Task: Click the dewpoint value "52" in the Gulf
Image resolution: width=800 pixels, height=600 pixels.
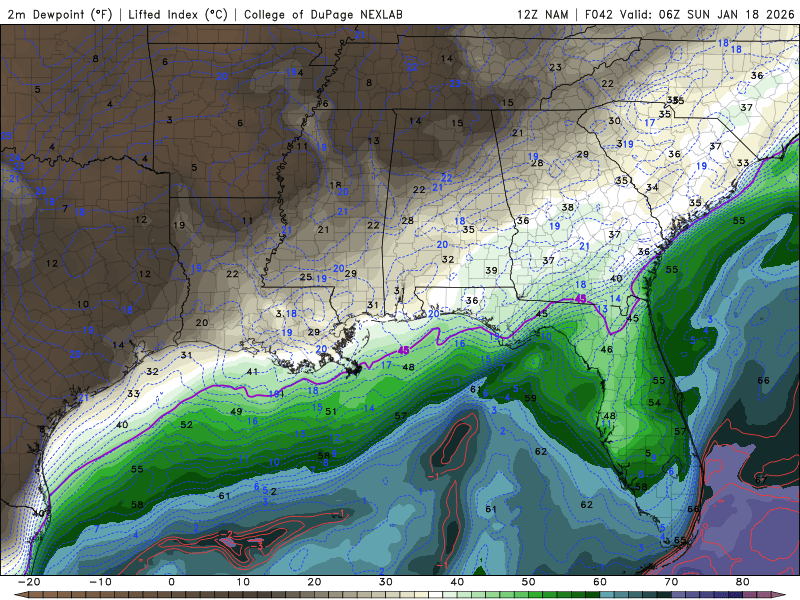Action: [187, 424]
